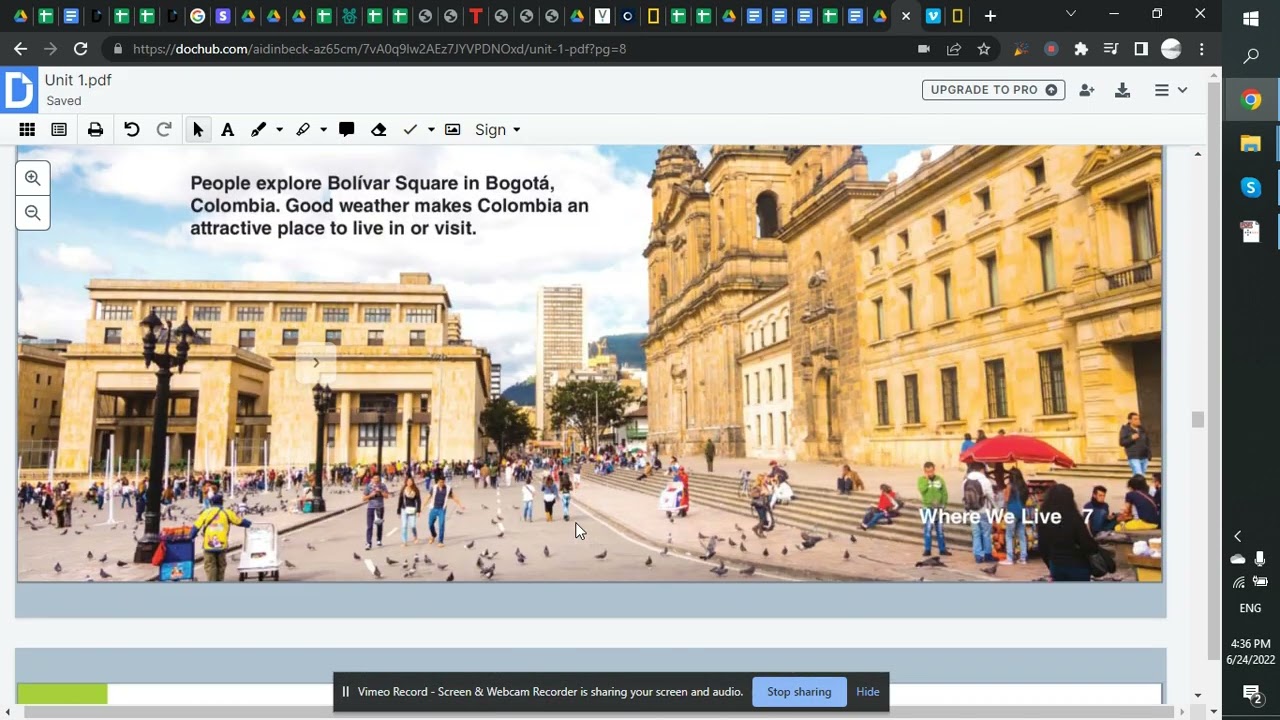Click the Bolívar Square photo page

tap(590, 364)
